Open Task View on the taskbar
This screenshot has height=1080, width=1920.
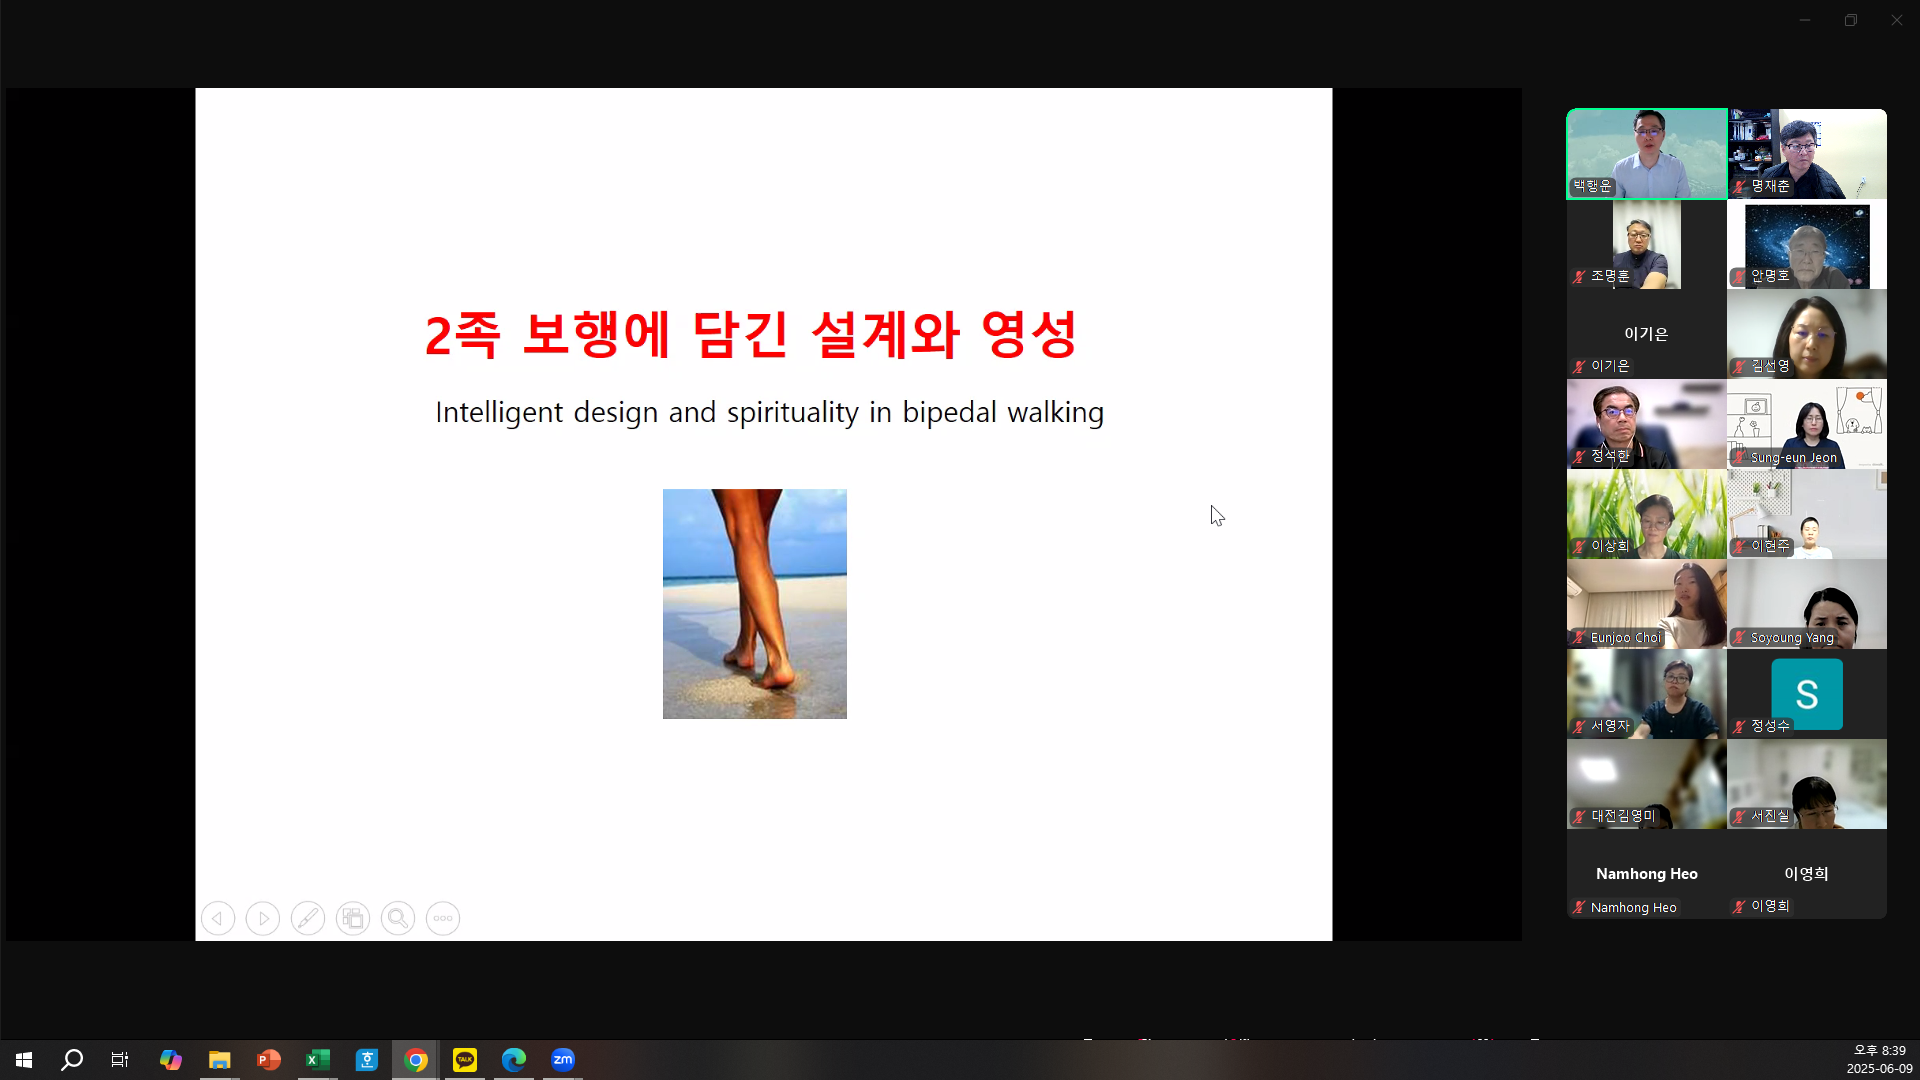(119, 1060)
